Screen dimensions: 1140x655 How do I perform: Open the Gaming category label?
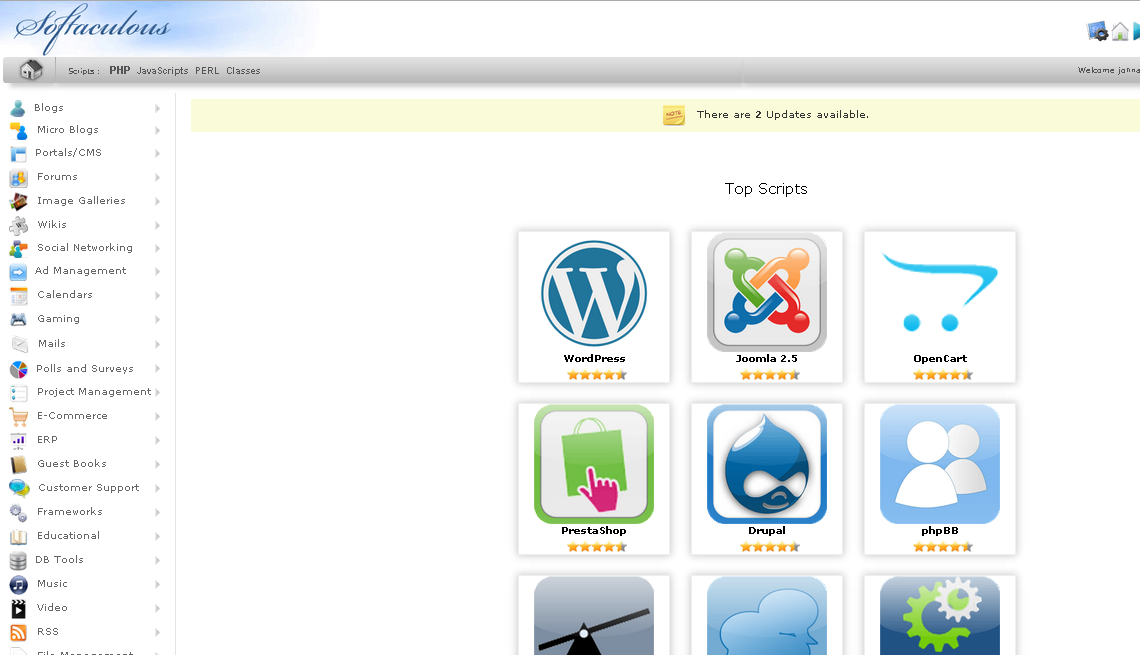point(58,318)
